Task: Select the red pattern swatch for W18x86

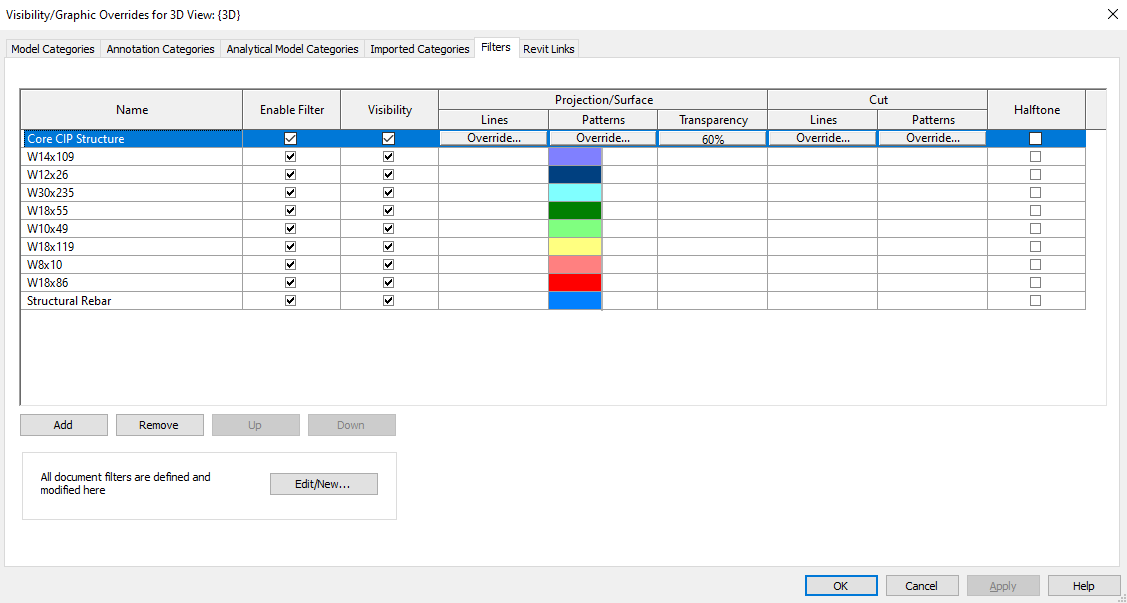Action: [575, 282]
